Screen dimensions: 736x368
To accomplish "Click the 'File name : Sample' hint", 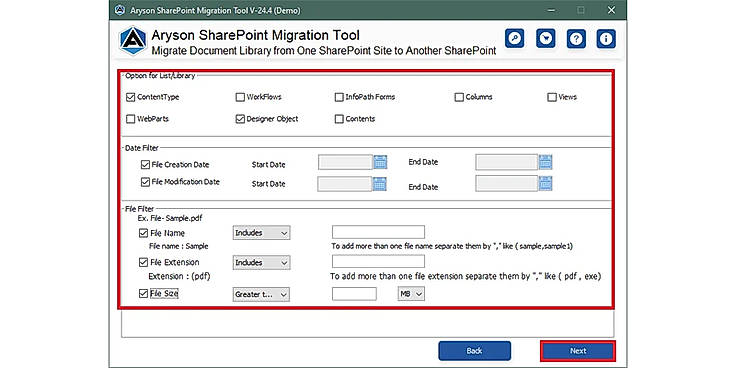I will (178, 246).
